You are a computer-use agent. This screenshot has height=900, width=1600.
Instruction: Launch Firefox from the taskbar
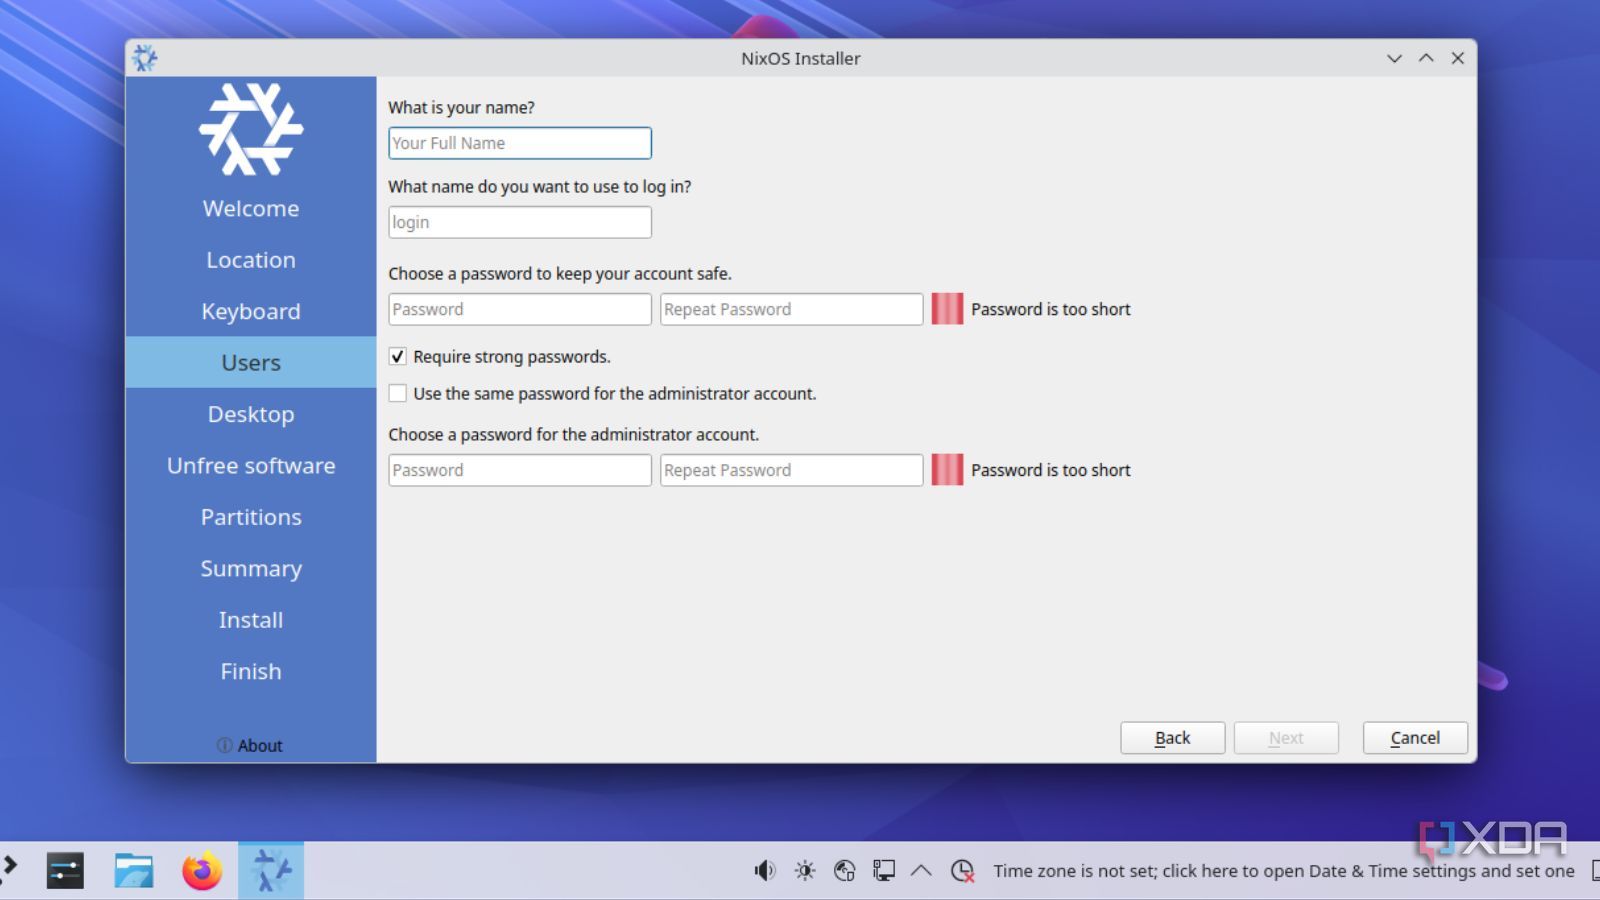click(x=202, y=871)
